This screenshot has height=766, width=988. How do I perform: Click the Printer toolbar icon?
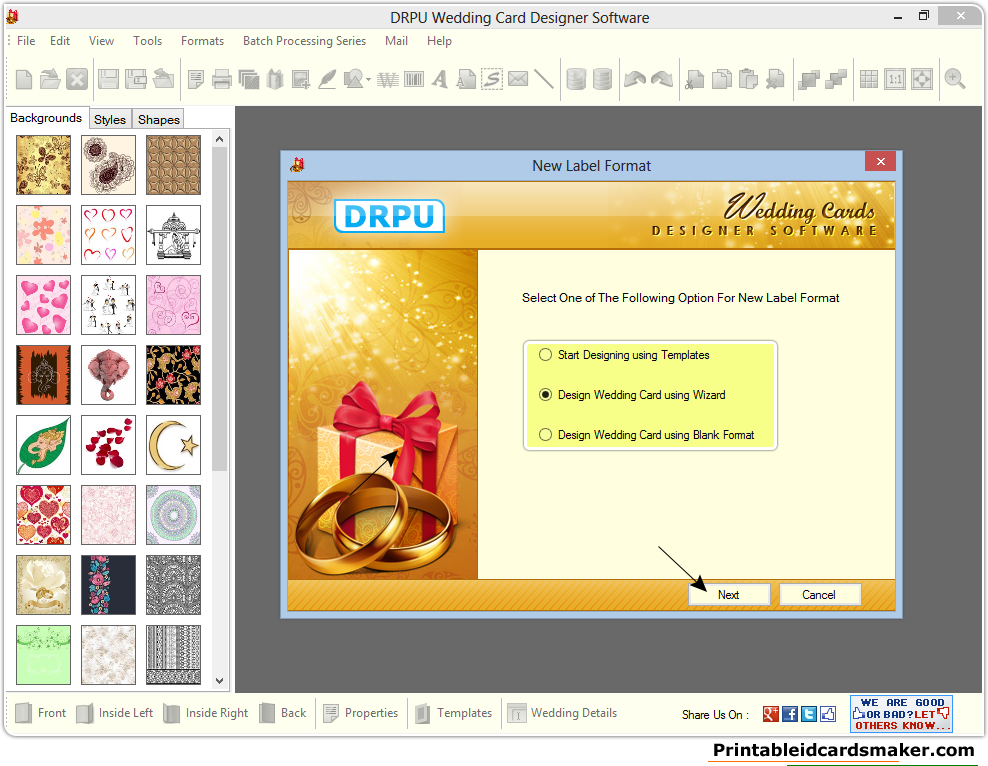tap(222, 79)
